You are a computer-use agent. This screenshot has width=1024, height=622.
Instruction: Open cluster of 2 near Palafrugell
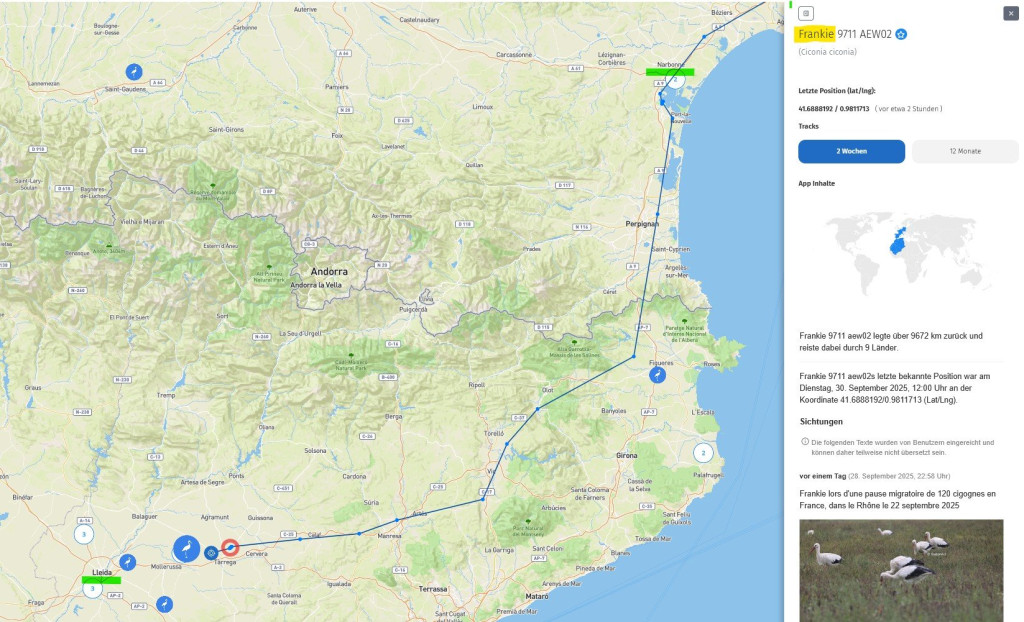coord(702,453)
